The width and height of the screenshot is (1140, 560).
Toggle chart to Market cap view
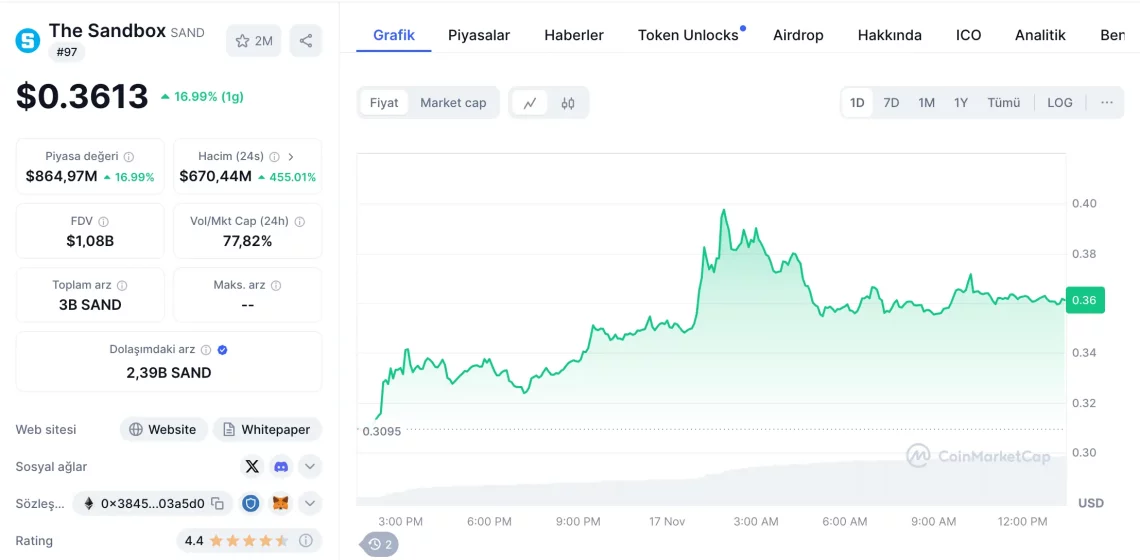pyautogui.click(x=453, y=102)
